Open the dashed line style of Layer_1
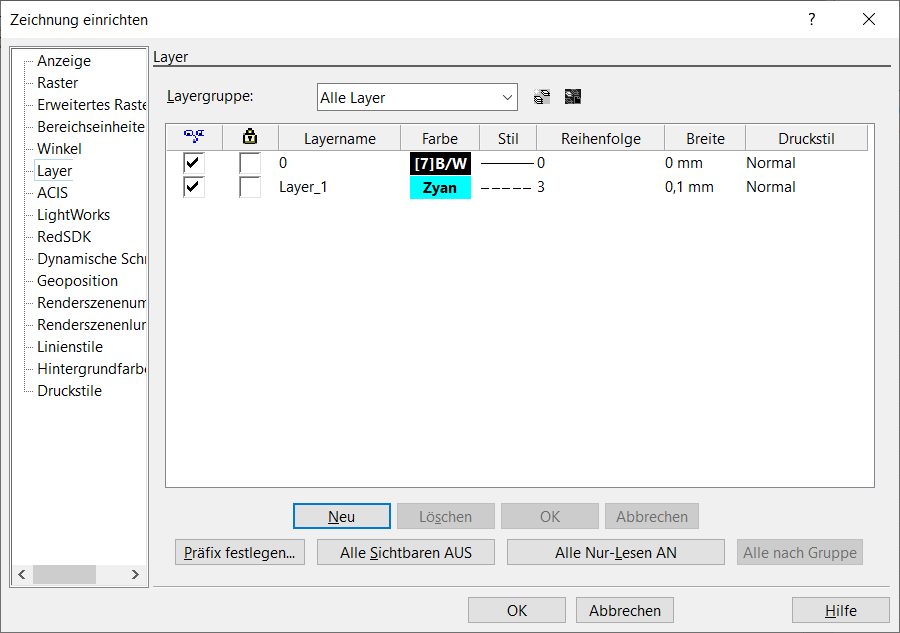900x633 pixels. tap(506, 188)
